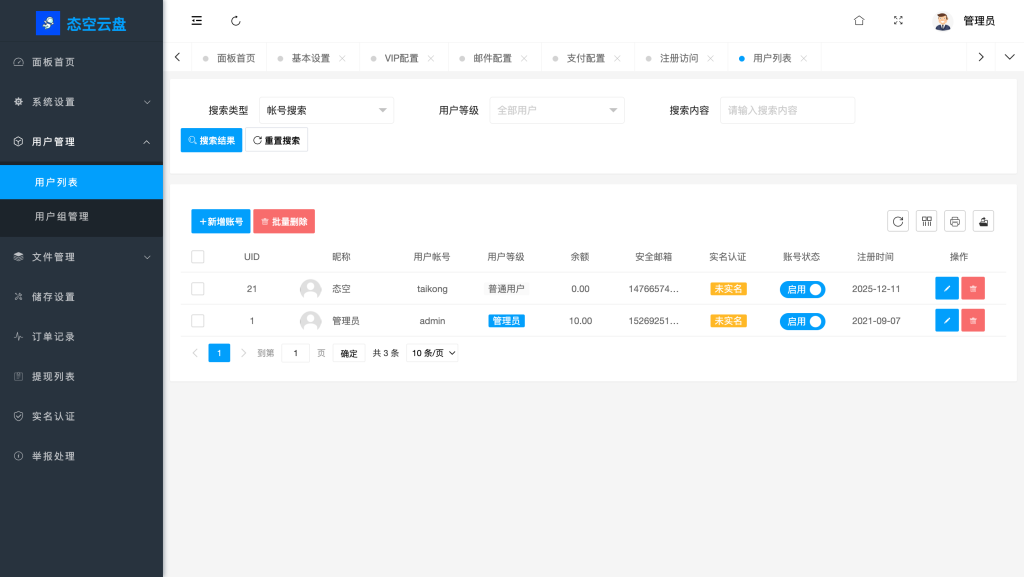Select all rows via header checkbox

(197, 256)
